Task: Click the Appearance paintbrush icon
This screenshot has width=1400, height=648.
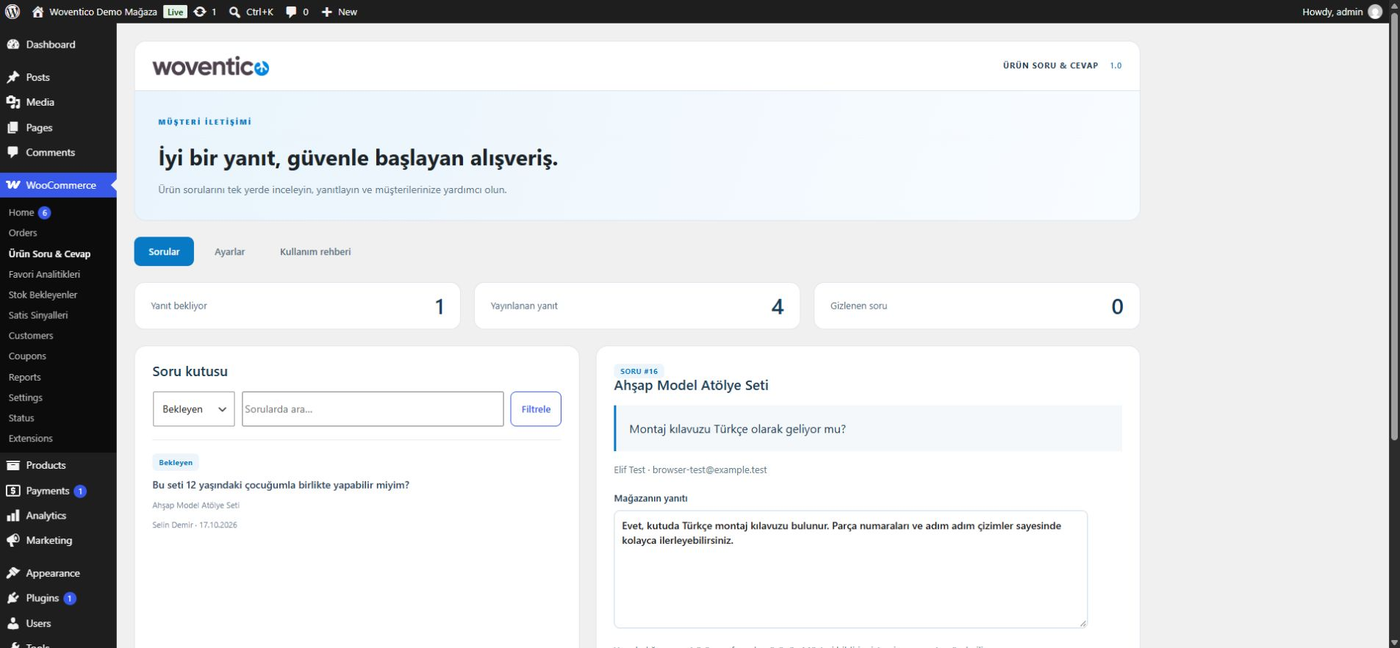Action: (x=13, y=573)
